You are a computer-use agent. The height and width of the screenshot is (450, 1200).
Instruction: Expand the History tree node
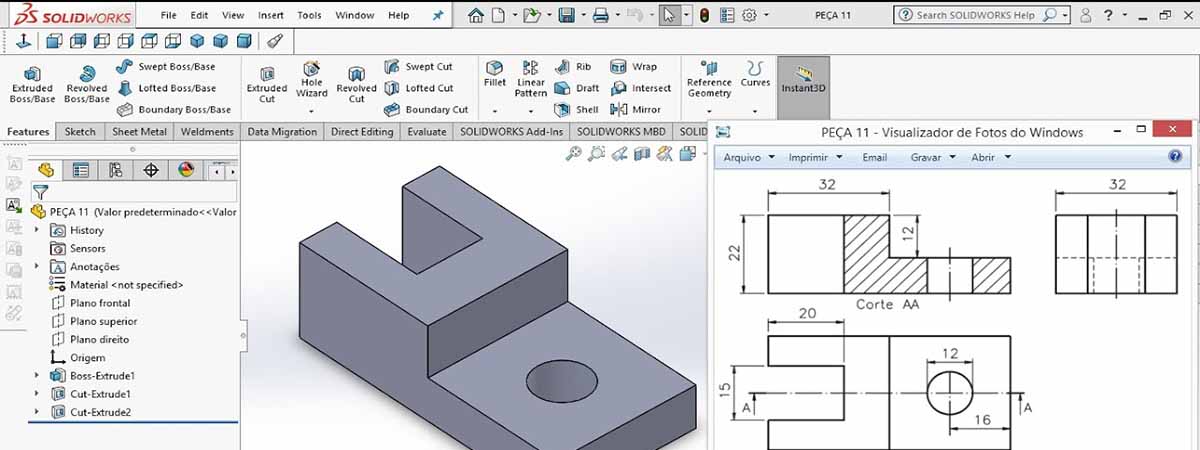coord(37,230)
